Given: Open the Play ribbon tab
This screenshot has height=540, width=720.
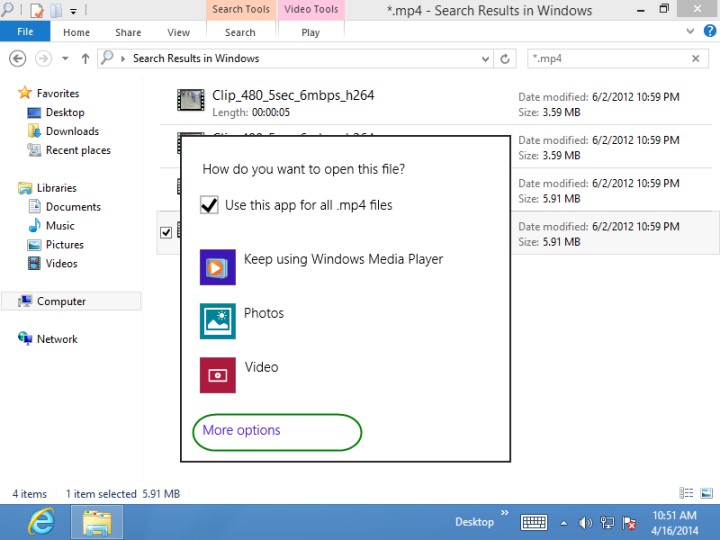Looking at the screenshot, I should (x=310, y=32).
